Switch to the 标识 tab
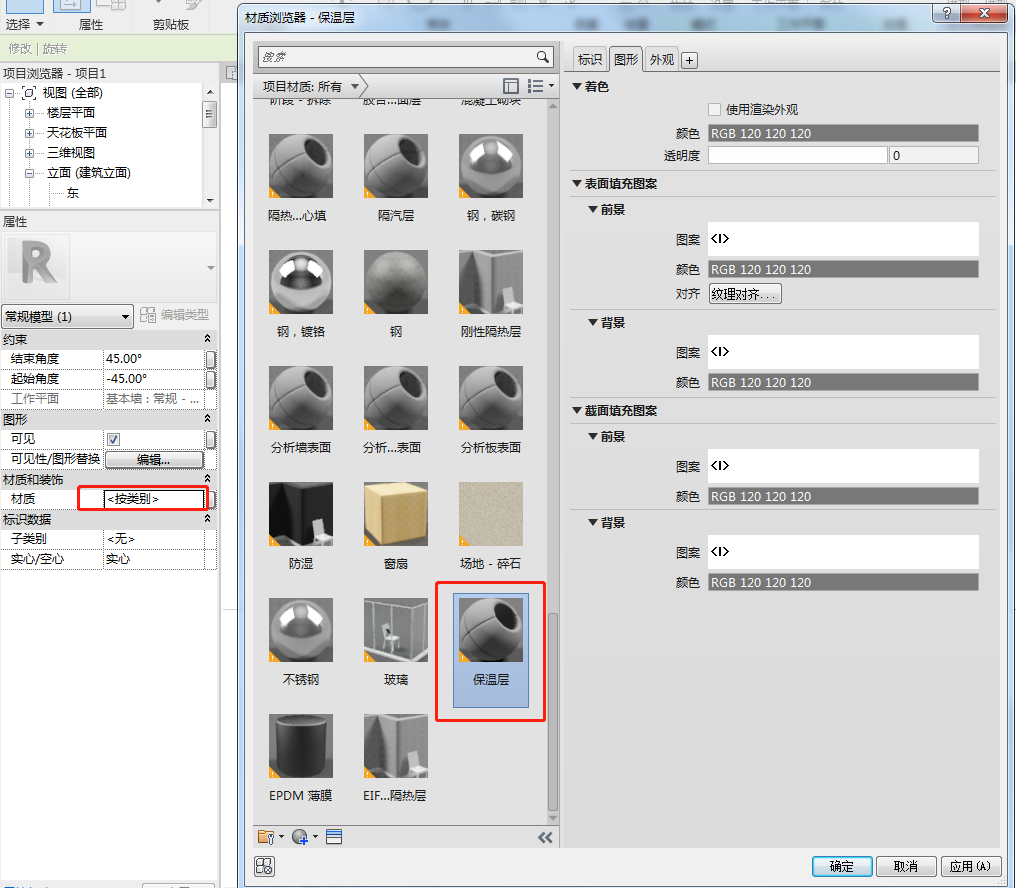This screenshot has width=1016, height=888. pyautogui.click(x=590, y=60)
